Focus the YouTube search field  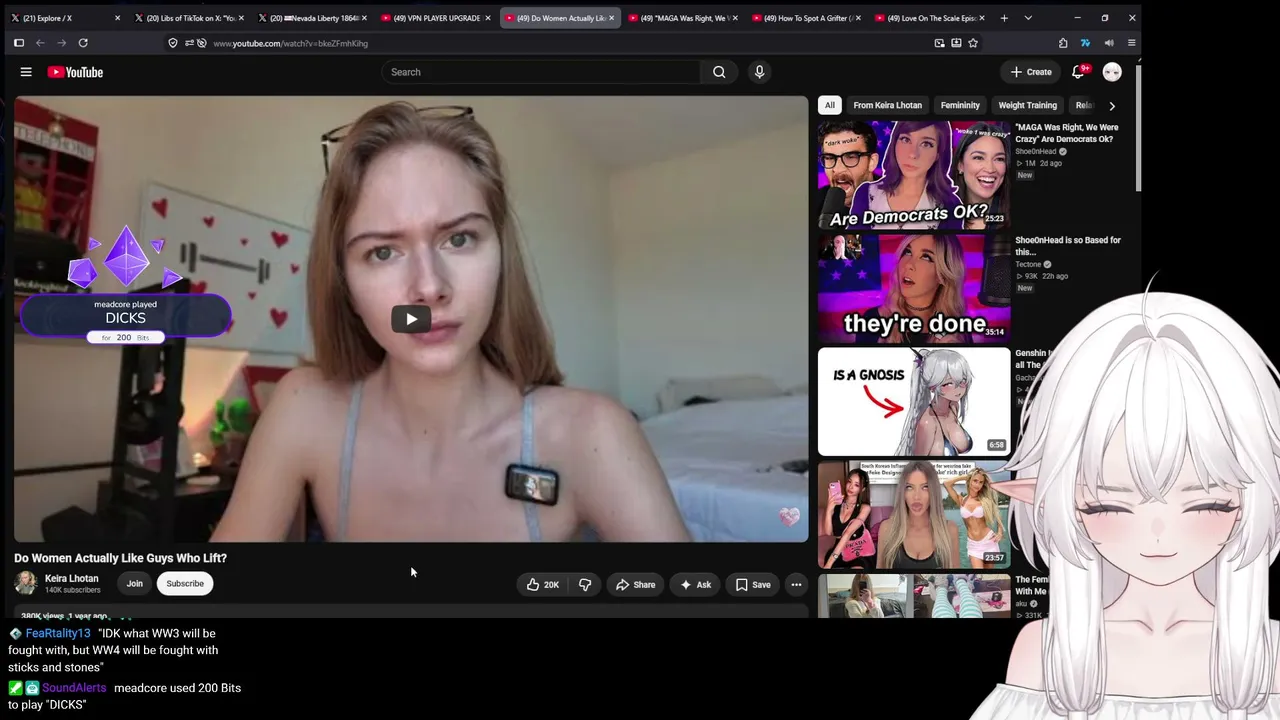point(540,72)
